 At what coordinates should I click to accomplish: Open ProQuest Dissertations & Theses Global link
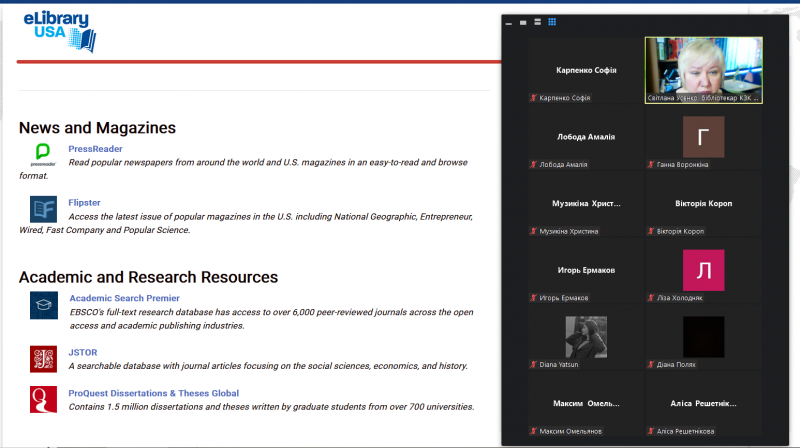coord(154,393)
